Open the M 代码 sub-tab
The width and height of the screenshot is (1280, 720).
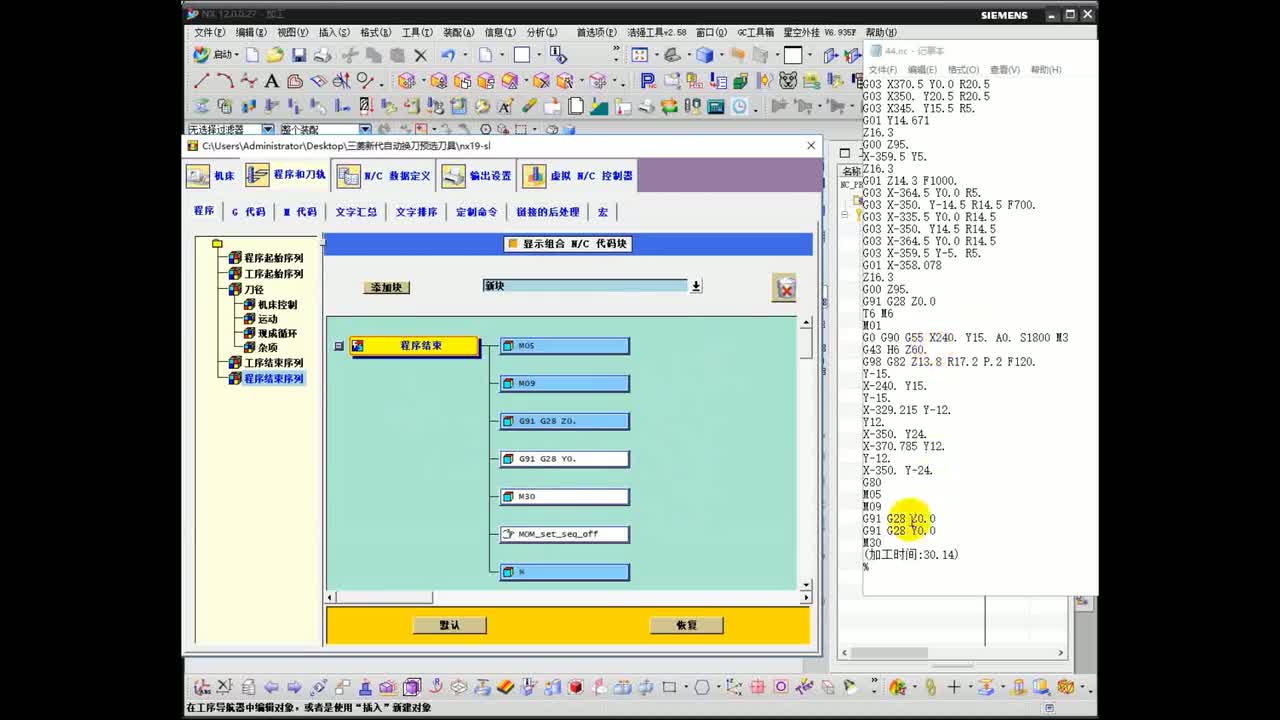[300, 212]
